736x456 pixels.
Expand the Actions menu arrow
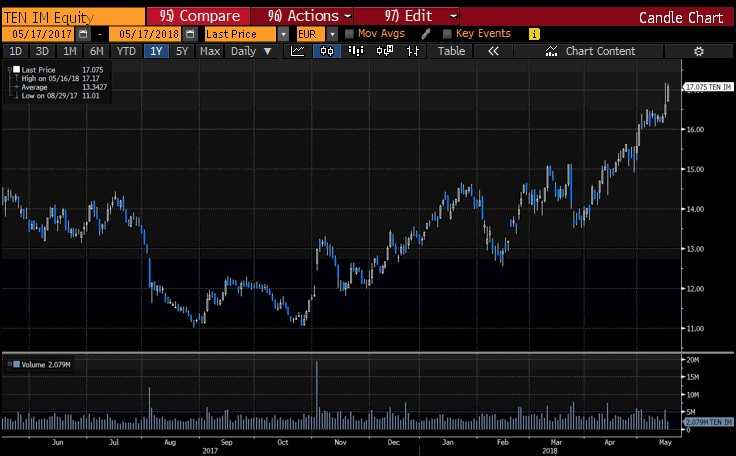click(x=348, y=16)
